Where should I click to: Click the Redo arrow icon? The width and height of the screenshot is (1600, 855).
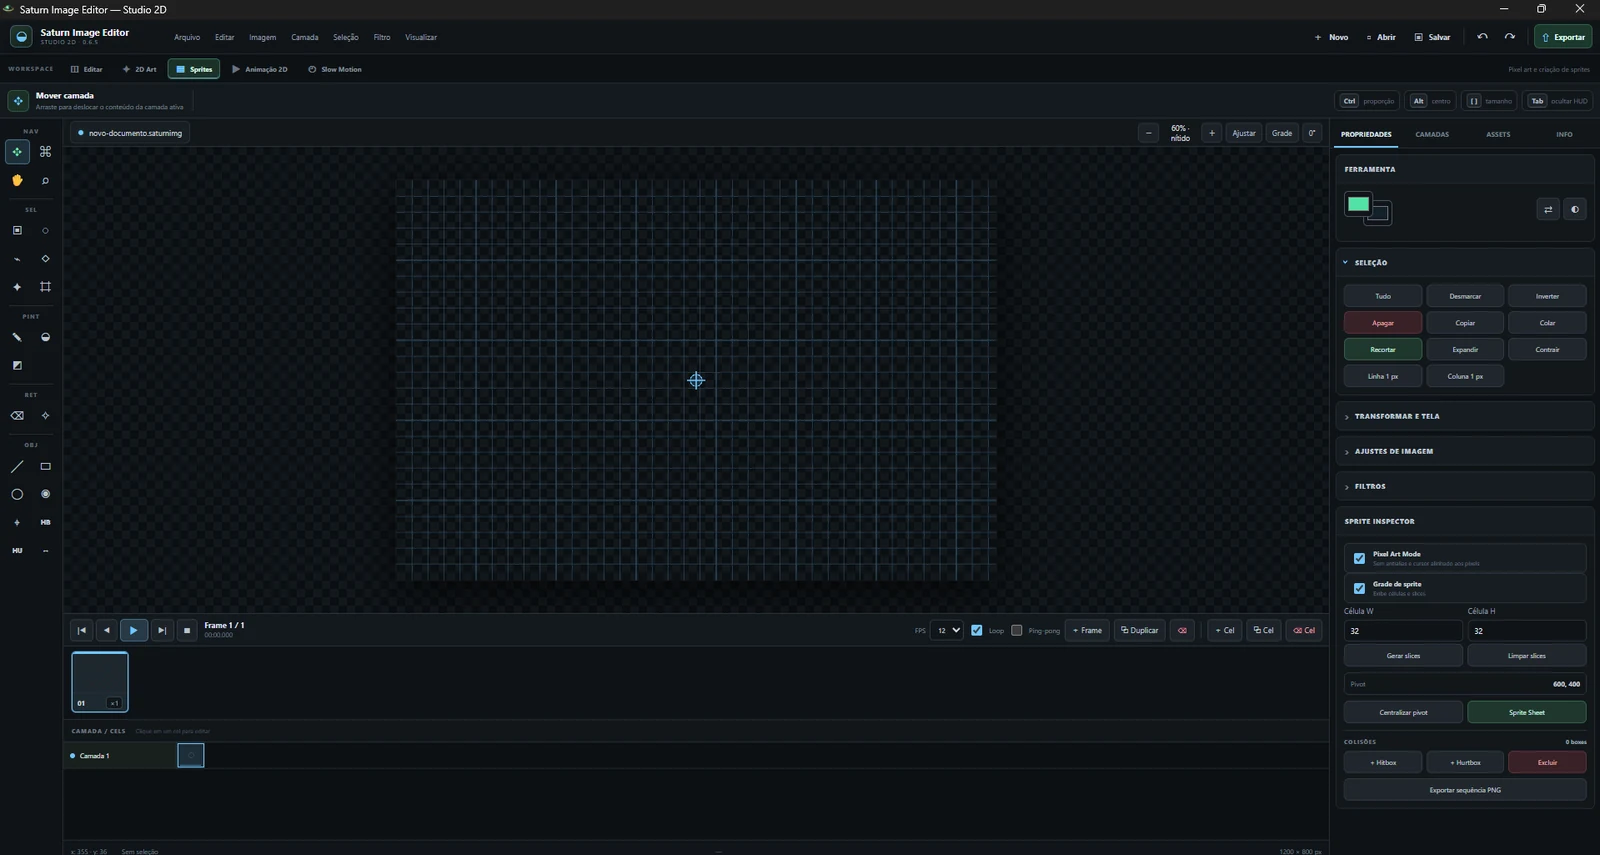coord(1510,37)
